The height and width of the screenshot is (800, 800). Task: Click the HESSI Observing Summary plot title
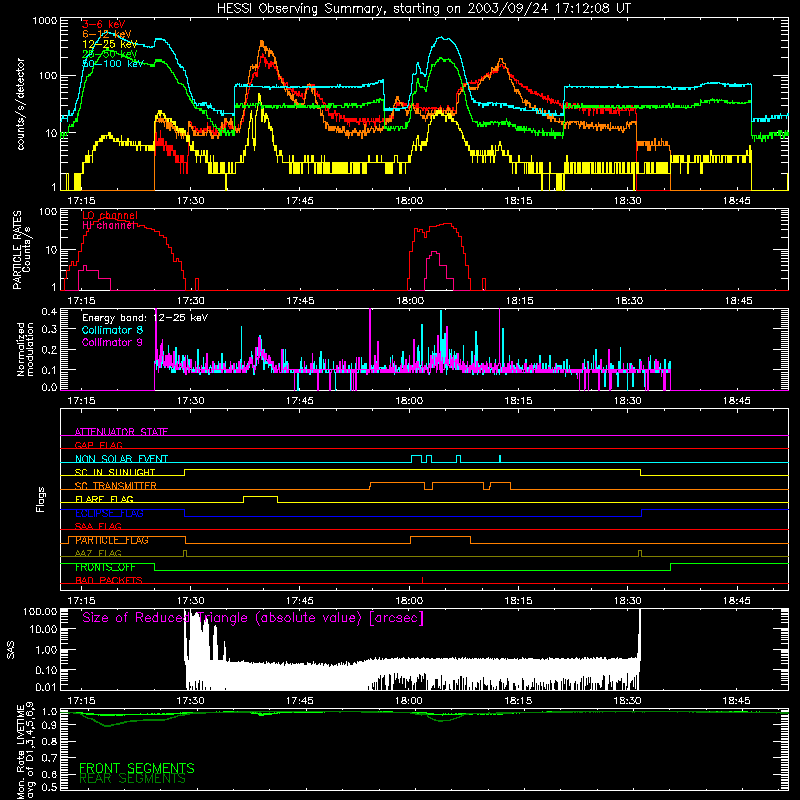point(423,9)
